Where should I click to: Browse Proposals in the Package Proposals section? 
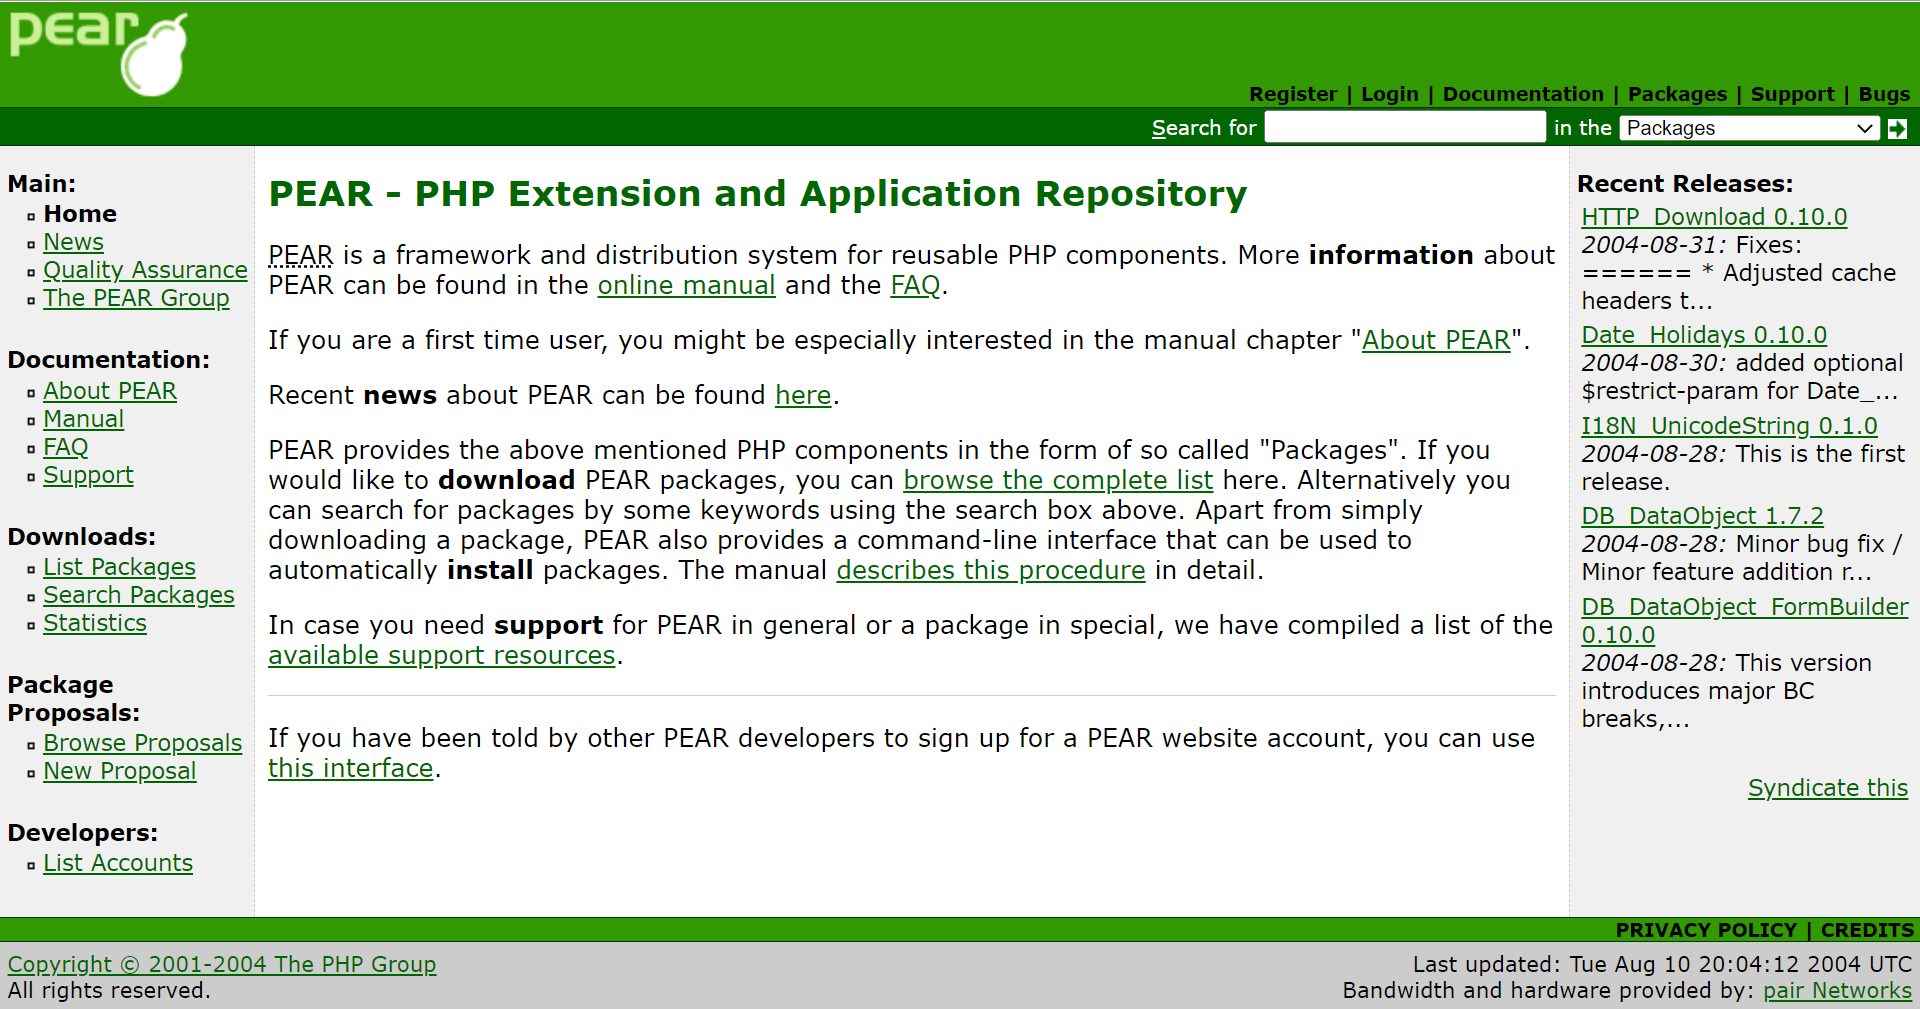142,743
